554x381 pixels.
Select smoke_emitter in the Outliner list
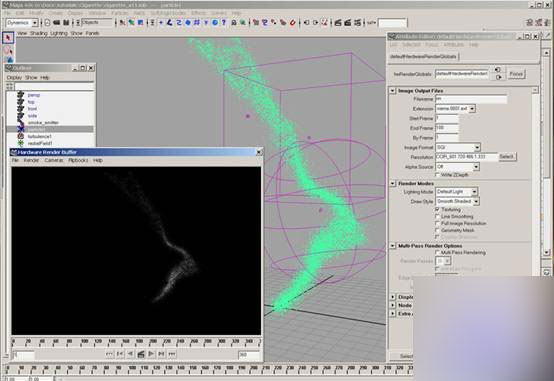[43, 123]
